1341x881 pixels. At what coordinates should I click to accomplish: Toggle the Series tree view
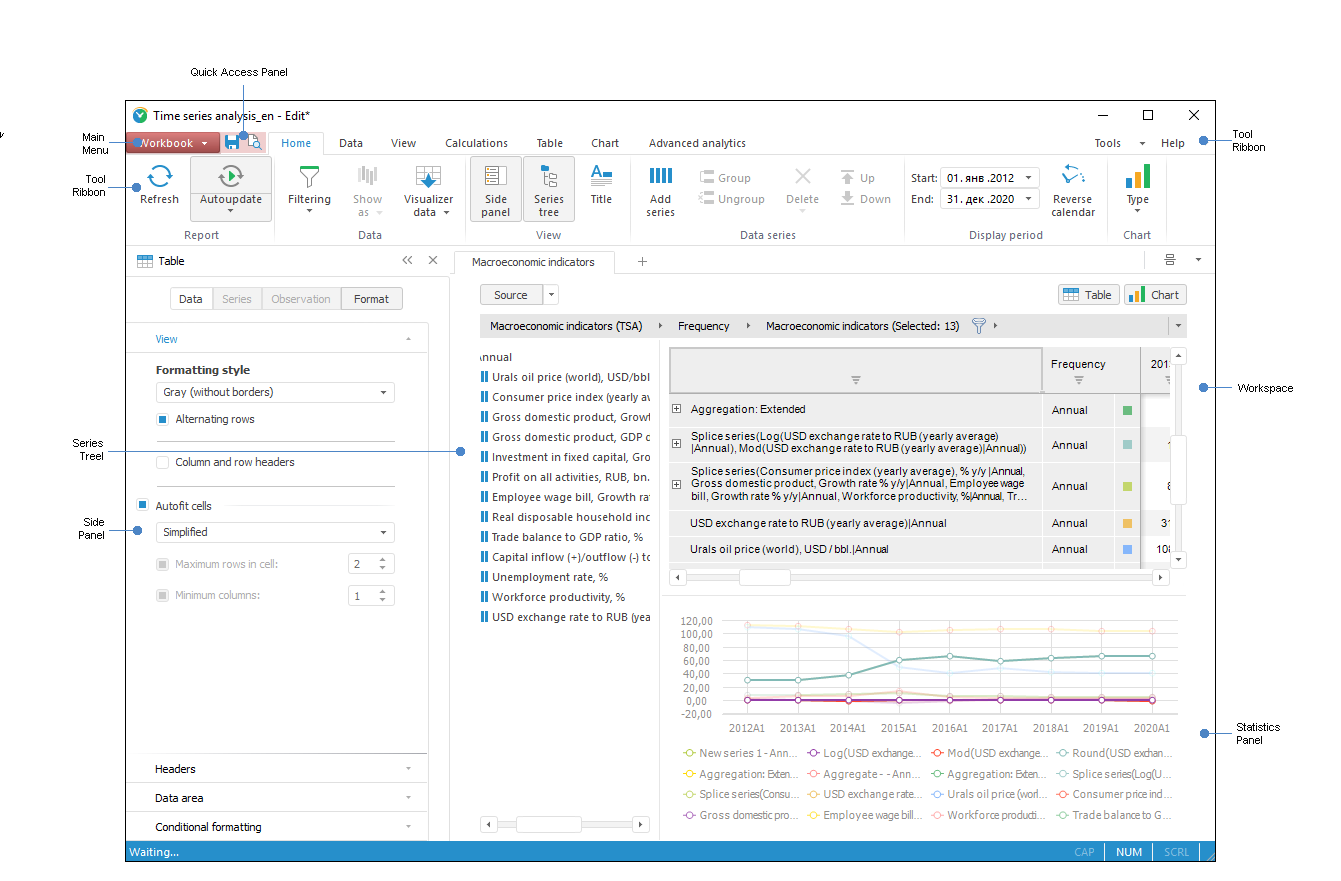[548, 188]
